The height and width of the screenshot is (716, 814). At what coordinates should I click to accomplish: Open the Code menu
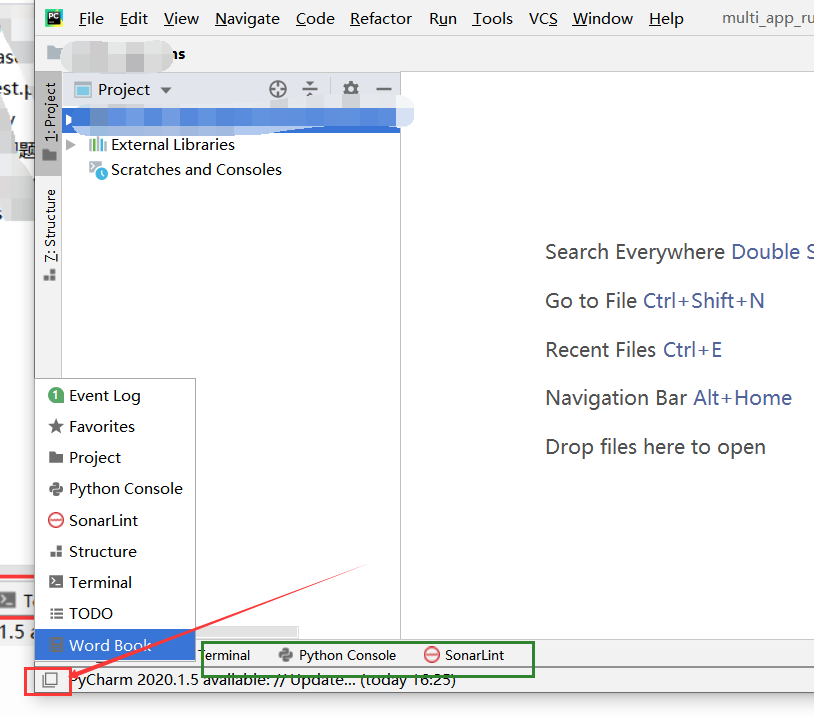315,19
